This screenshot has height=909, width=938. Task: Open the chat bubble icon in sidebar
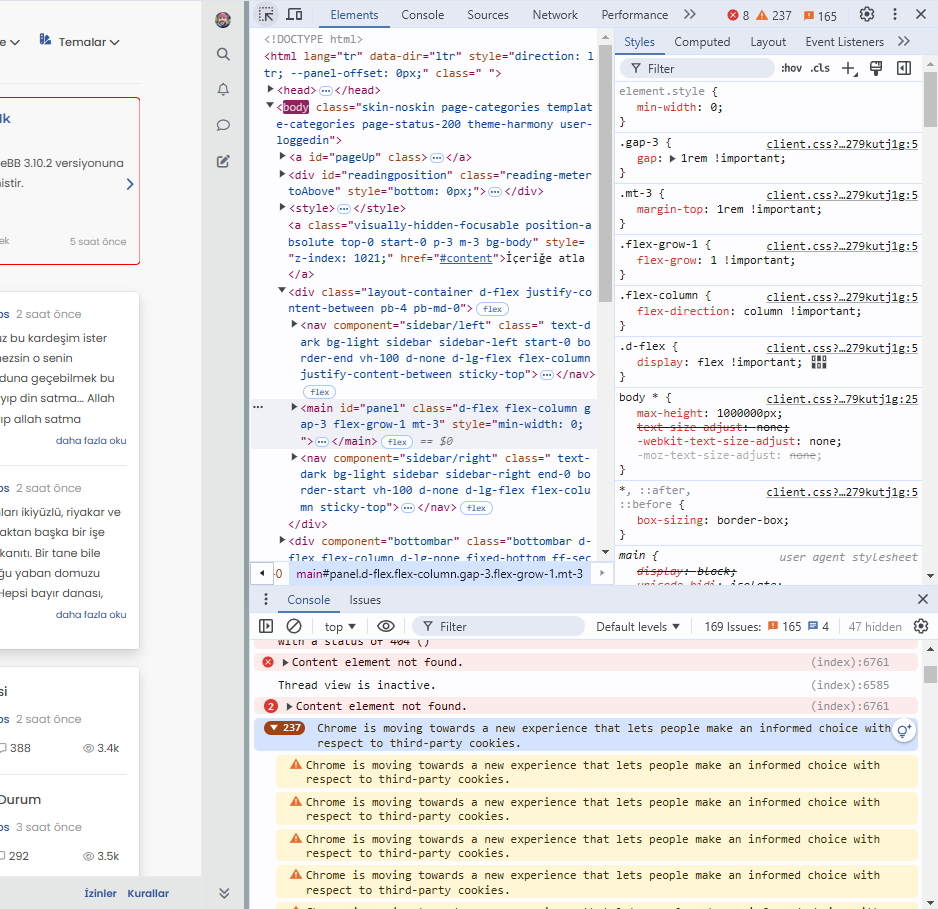(x=223, y=125)
